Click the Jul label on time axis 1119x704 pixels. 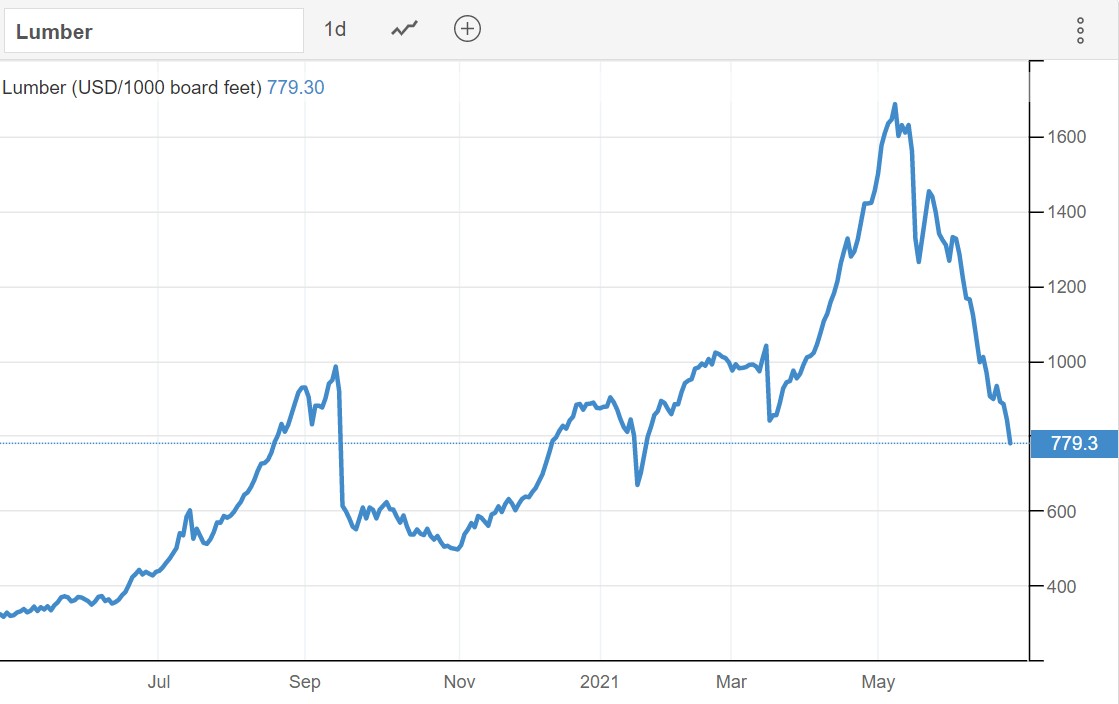point(159,682)
